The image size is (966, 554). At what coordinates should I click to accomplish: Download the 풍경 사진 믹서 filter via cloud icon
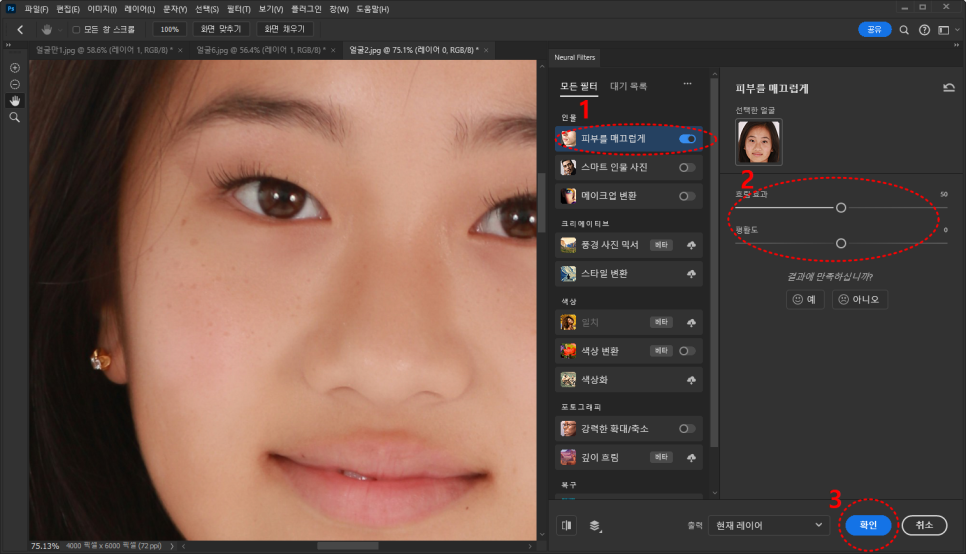pyautogui.click(x=691, y=245)
